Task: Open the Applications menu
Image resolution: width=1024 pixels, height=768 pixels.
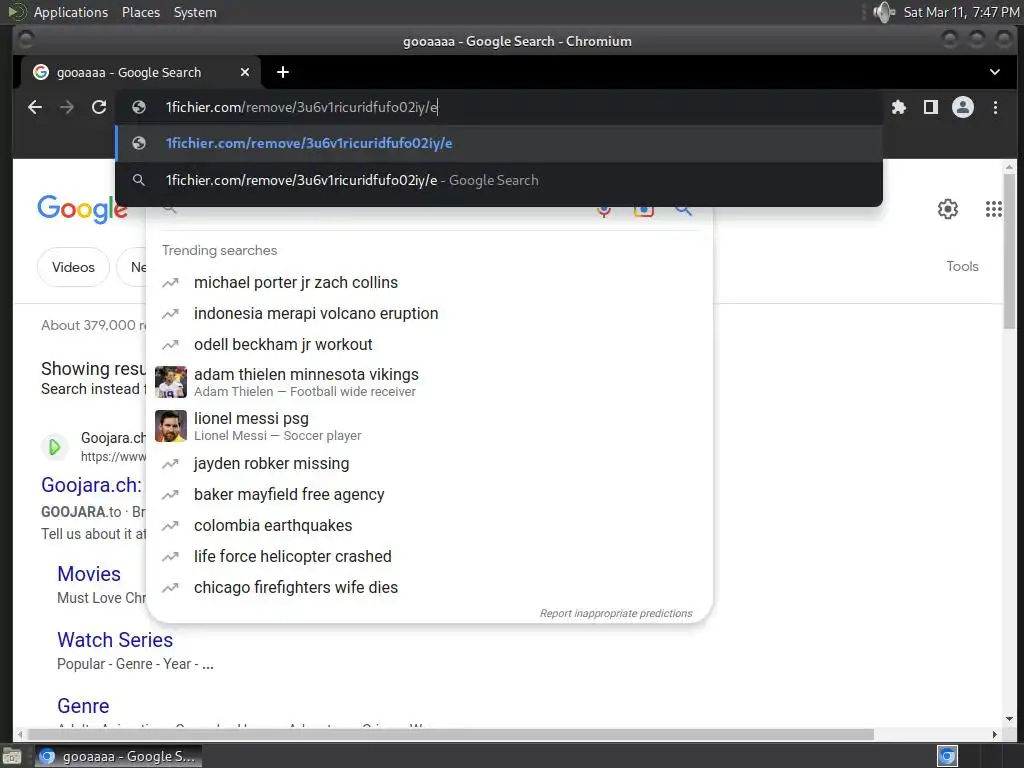Action: [71, 12]
